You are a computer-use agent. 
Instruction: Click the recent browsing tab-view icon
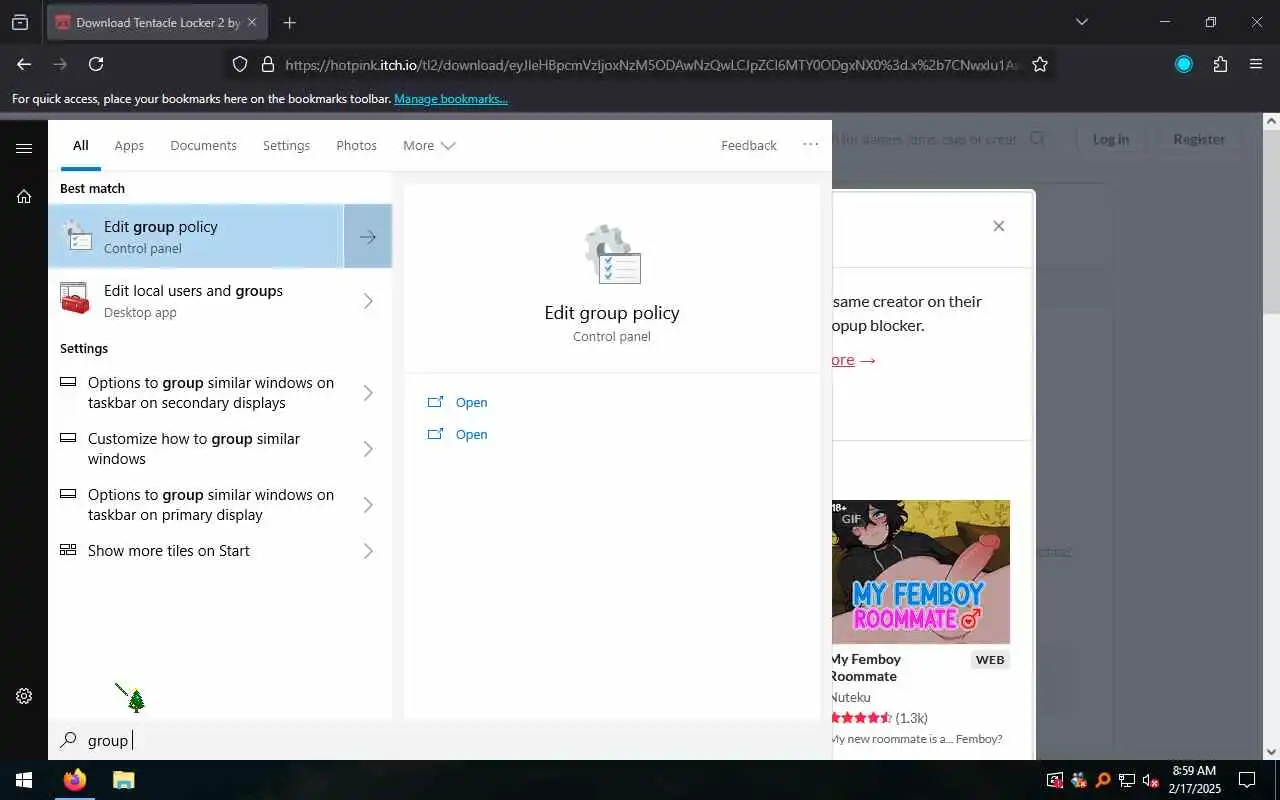tap(20, 22)
